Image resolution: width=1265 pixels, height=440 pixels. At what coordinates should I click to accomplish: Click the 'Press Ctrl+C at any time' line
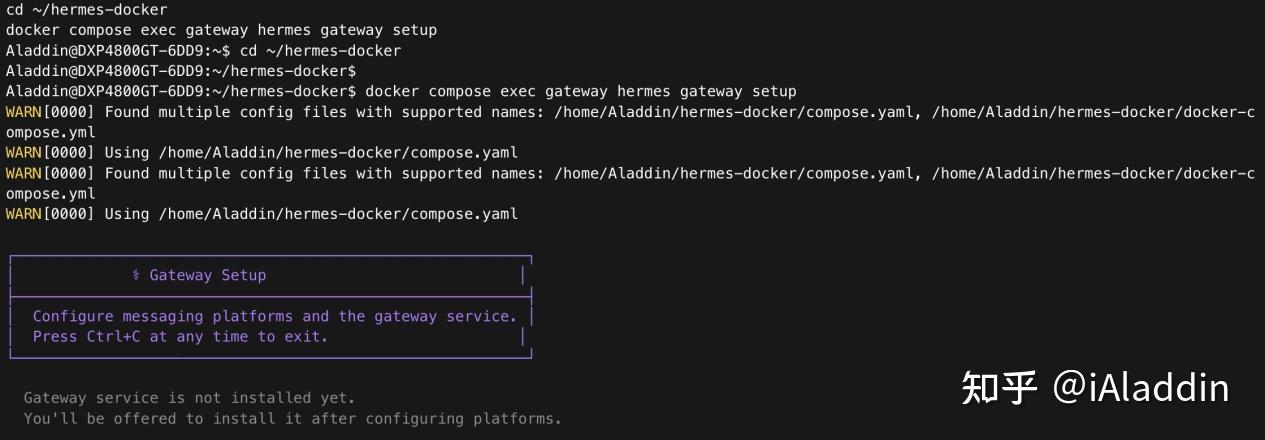tap(180, 336)
